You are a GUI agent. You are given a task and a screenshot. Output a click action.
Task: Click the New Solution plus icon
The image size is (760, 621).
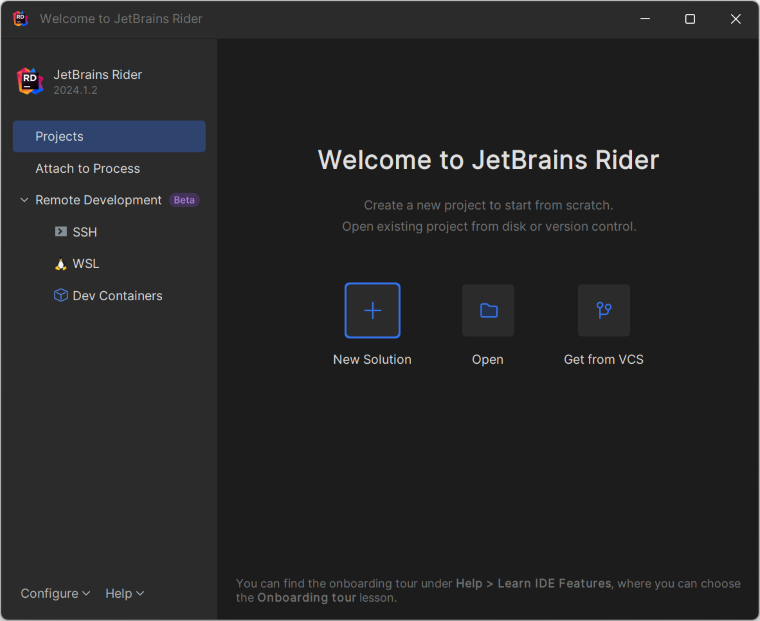[x=372, y=310]
